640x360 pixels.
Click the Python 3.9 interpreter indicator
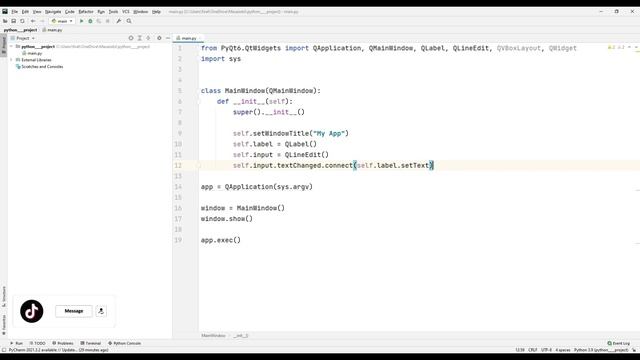601,350
